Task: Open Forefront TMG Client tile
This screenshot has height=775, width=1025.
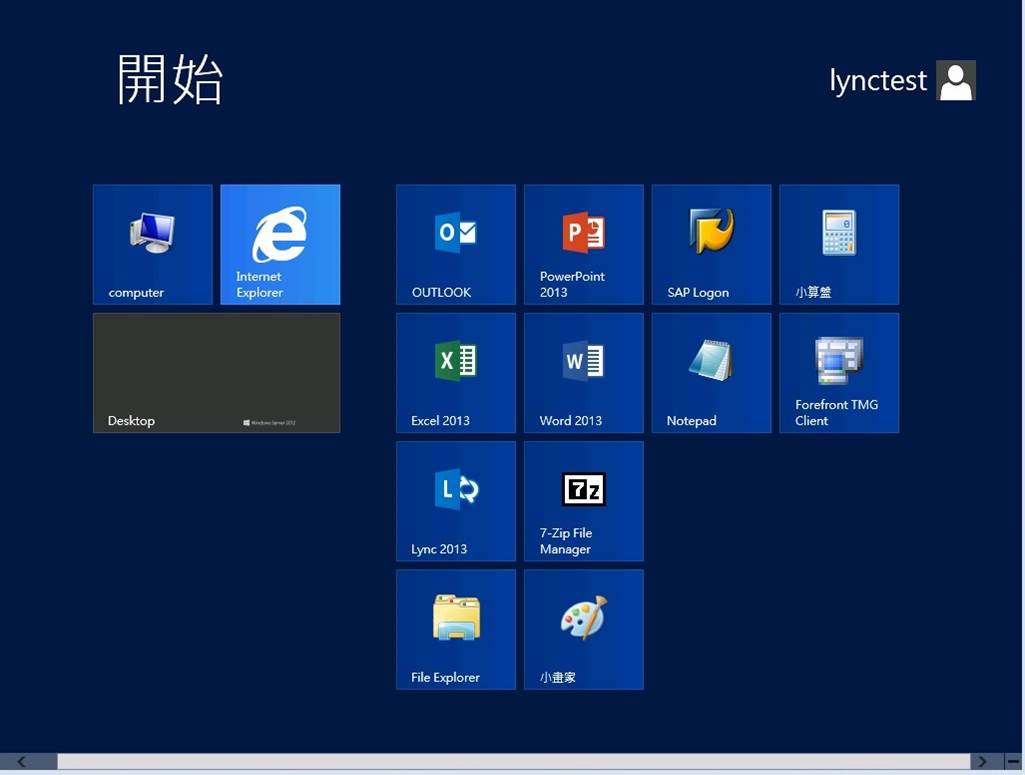Action: point(839,372)
